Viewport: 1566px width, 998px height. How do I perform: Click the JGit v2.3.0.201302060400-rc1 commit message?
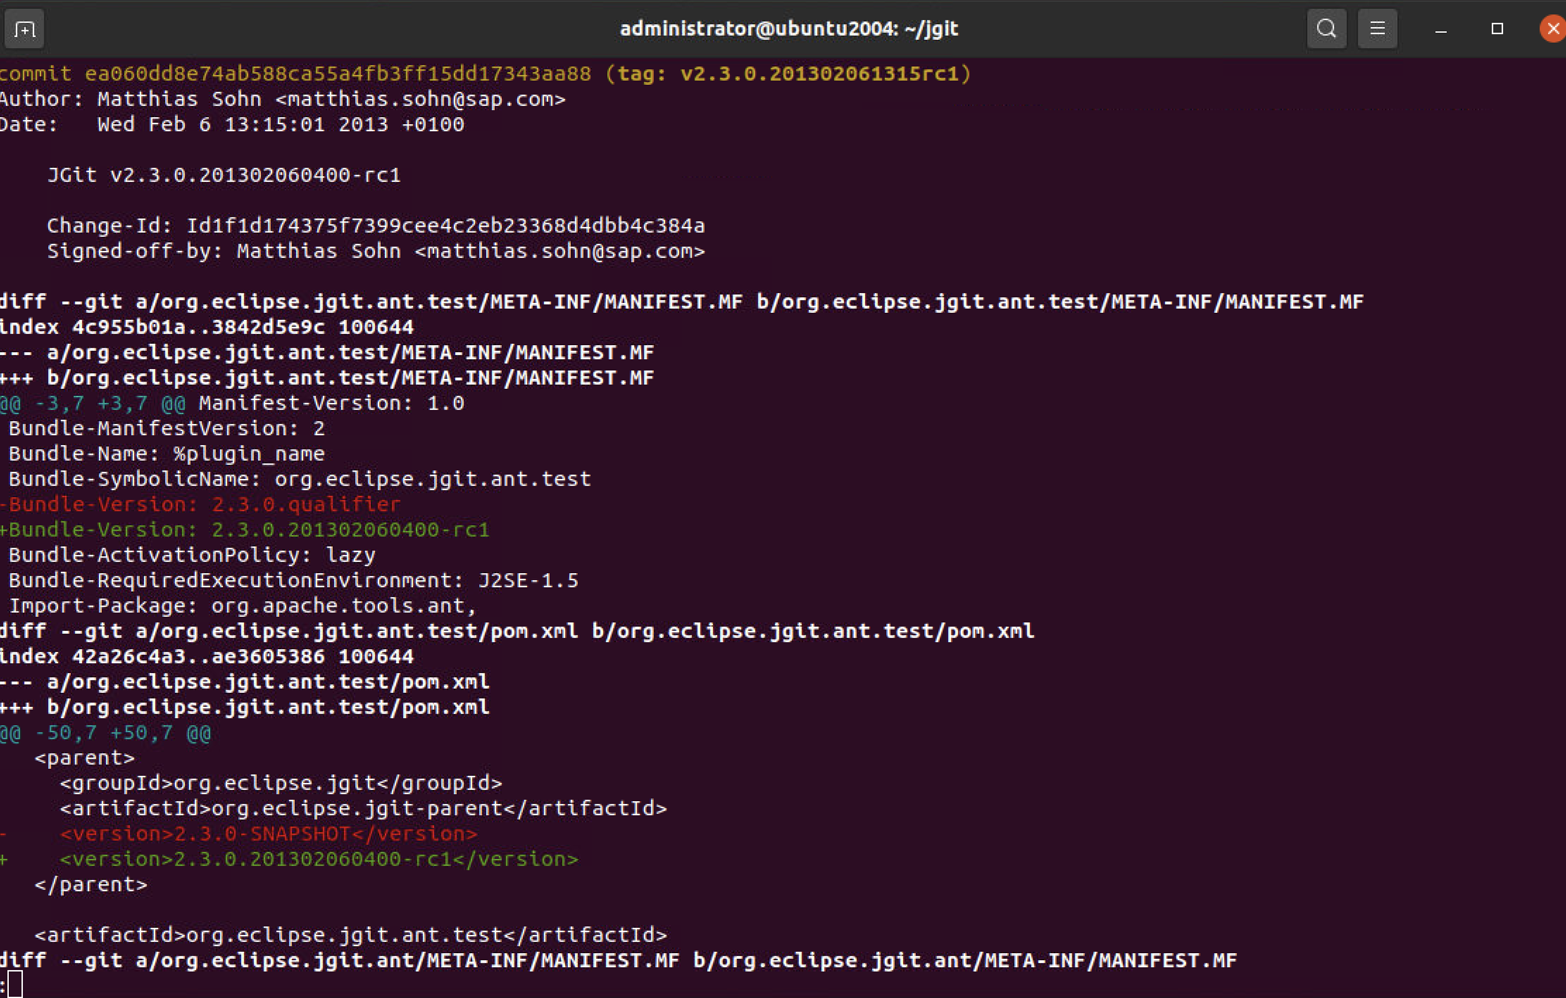click(224, 175)
